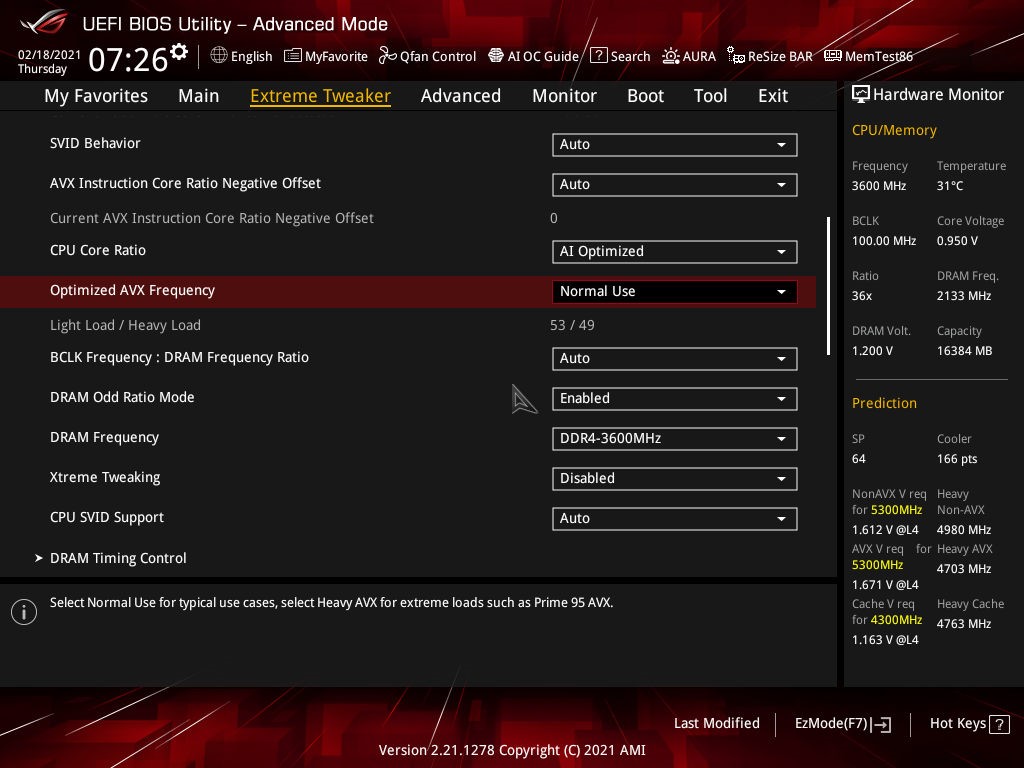Open CPU Core Ratio dropdown
Screen dimensions: 1024x768
[x=675, y=251]
